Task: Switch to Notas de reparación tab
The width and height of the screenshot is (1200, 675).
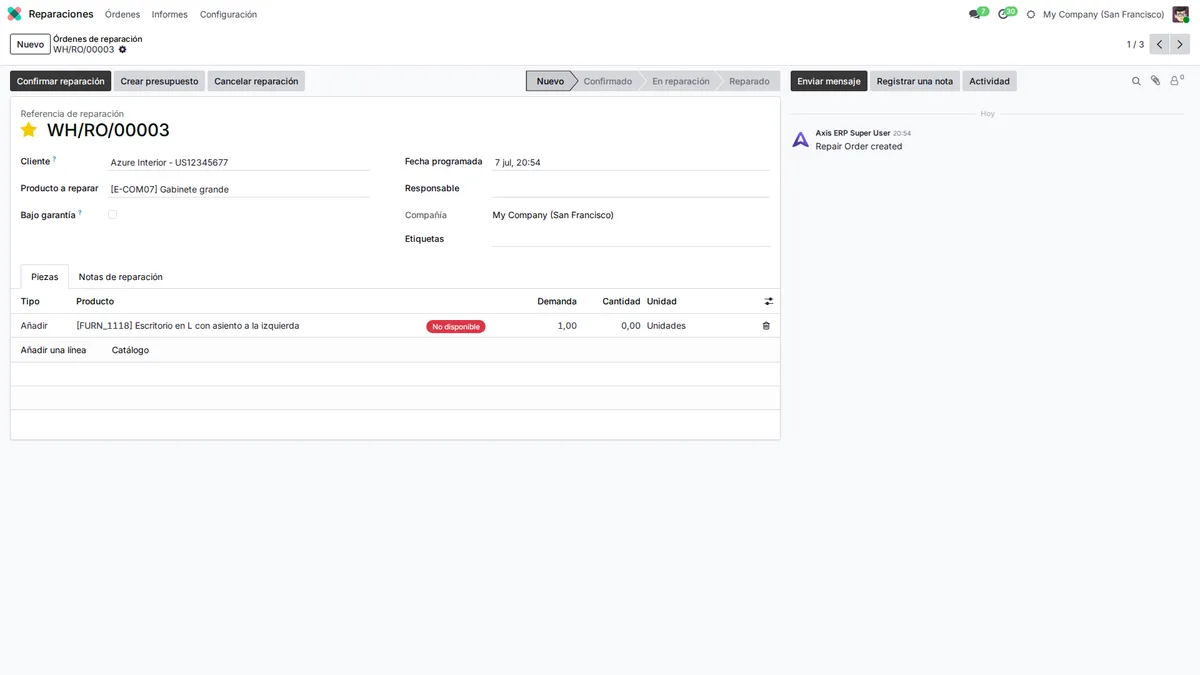Action: click(x=121, y=277)
